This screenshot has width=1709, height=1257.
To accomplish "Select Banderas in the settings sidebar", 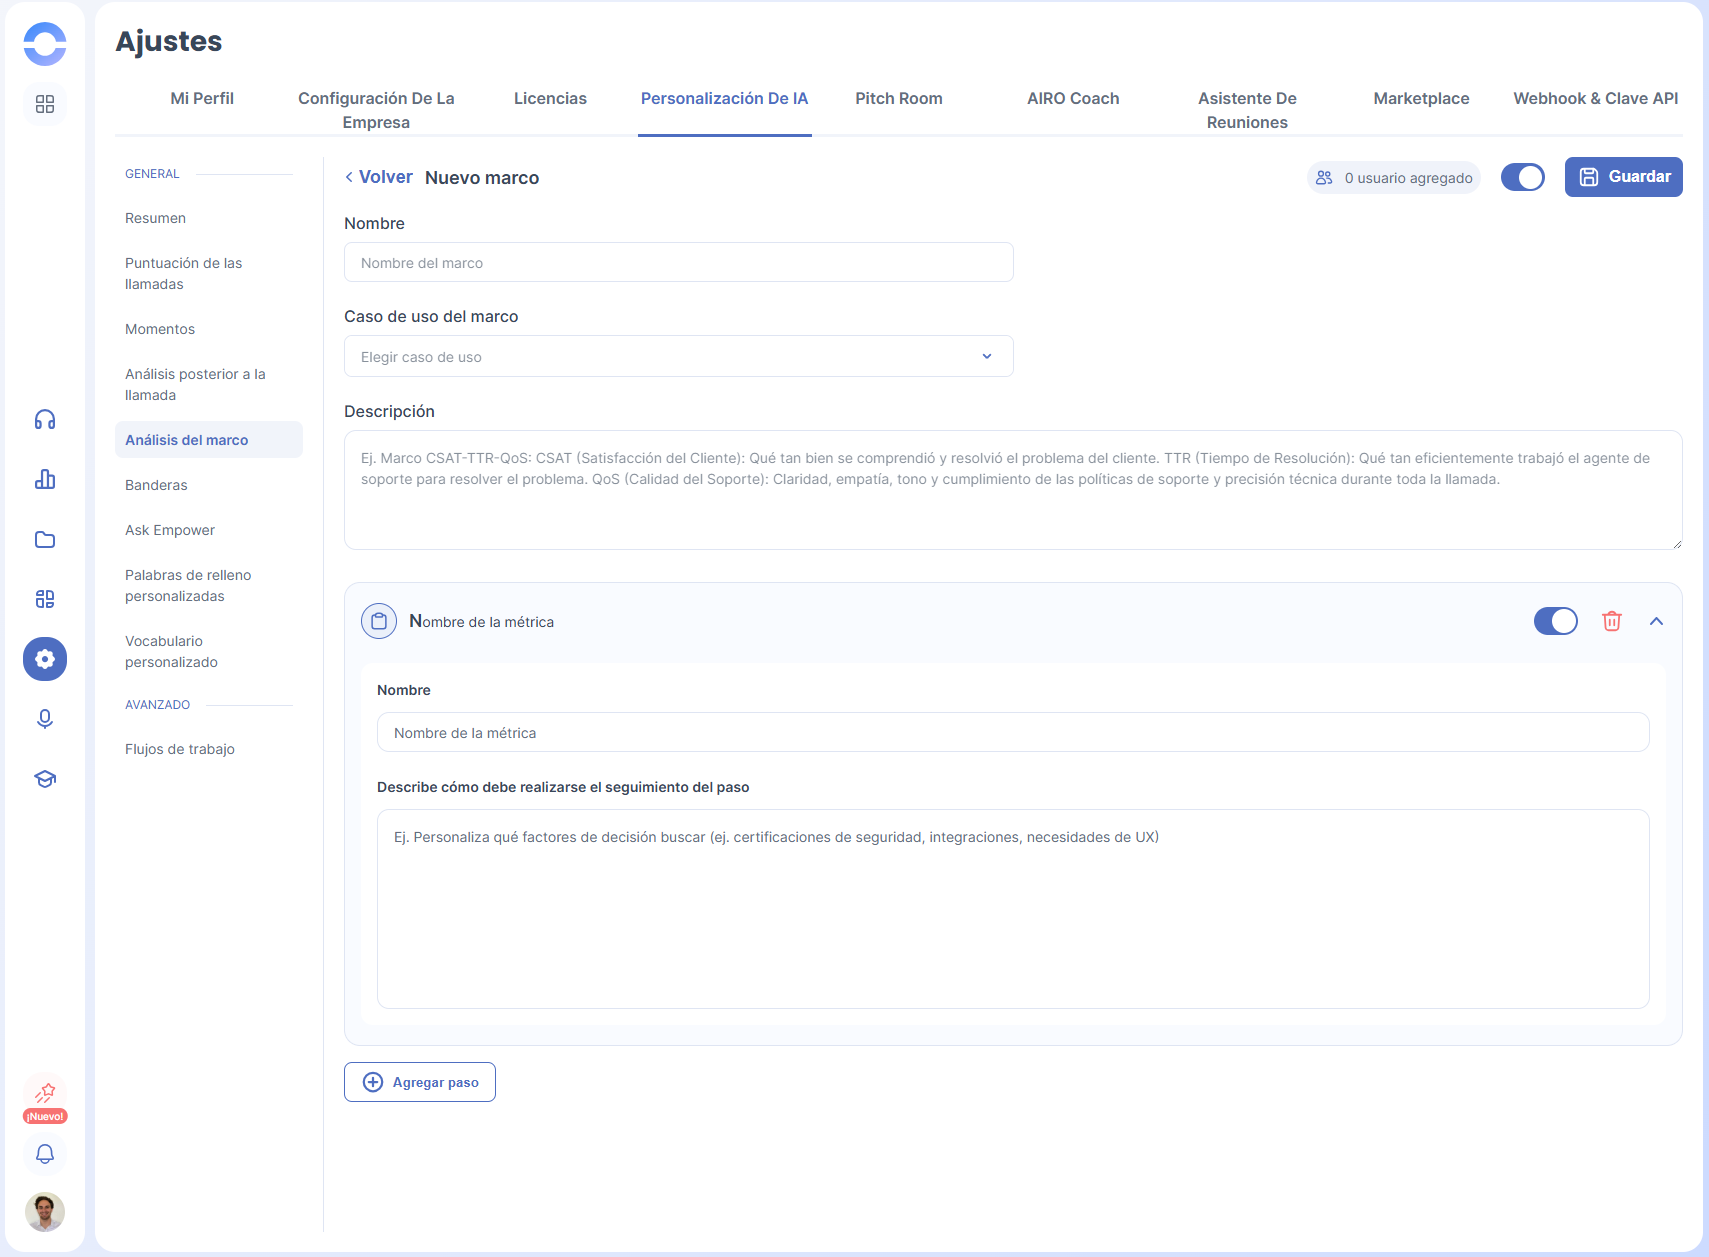I will click(x=156, y=485).
